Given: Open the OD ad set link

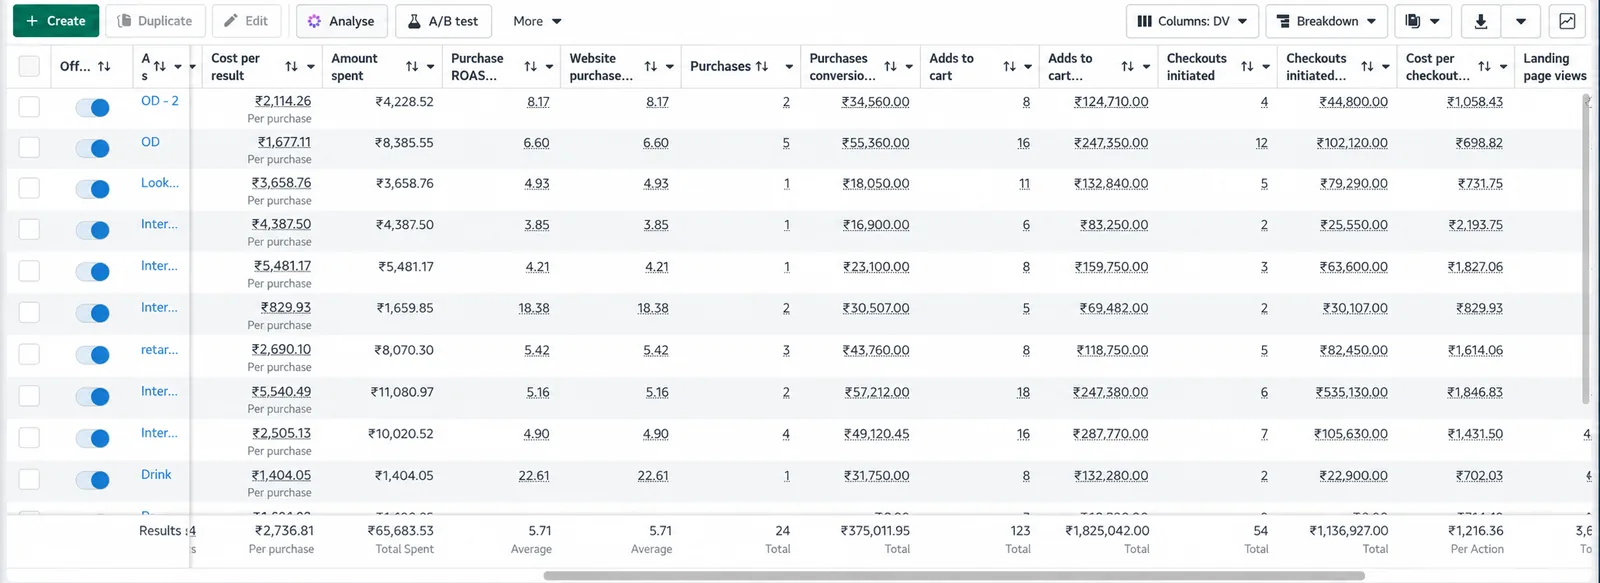Looking at the screenshot, I should pyautogui.click(x=150, y=142).
